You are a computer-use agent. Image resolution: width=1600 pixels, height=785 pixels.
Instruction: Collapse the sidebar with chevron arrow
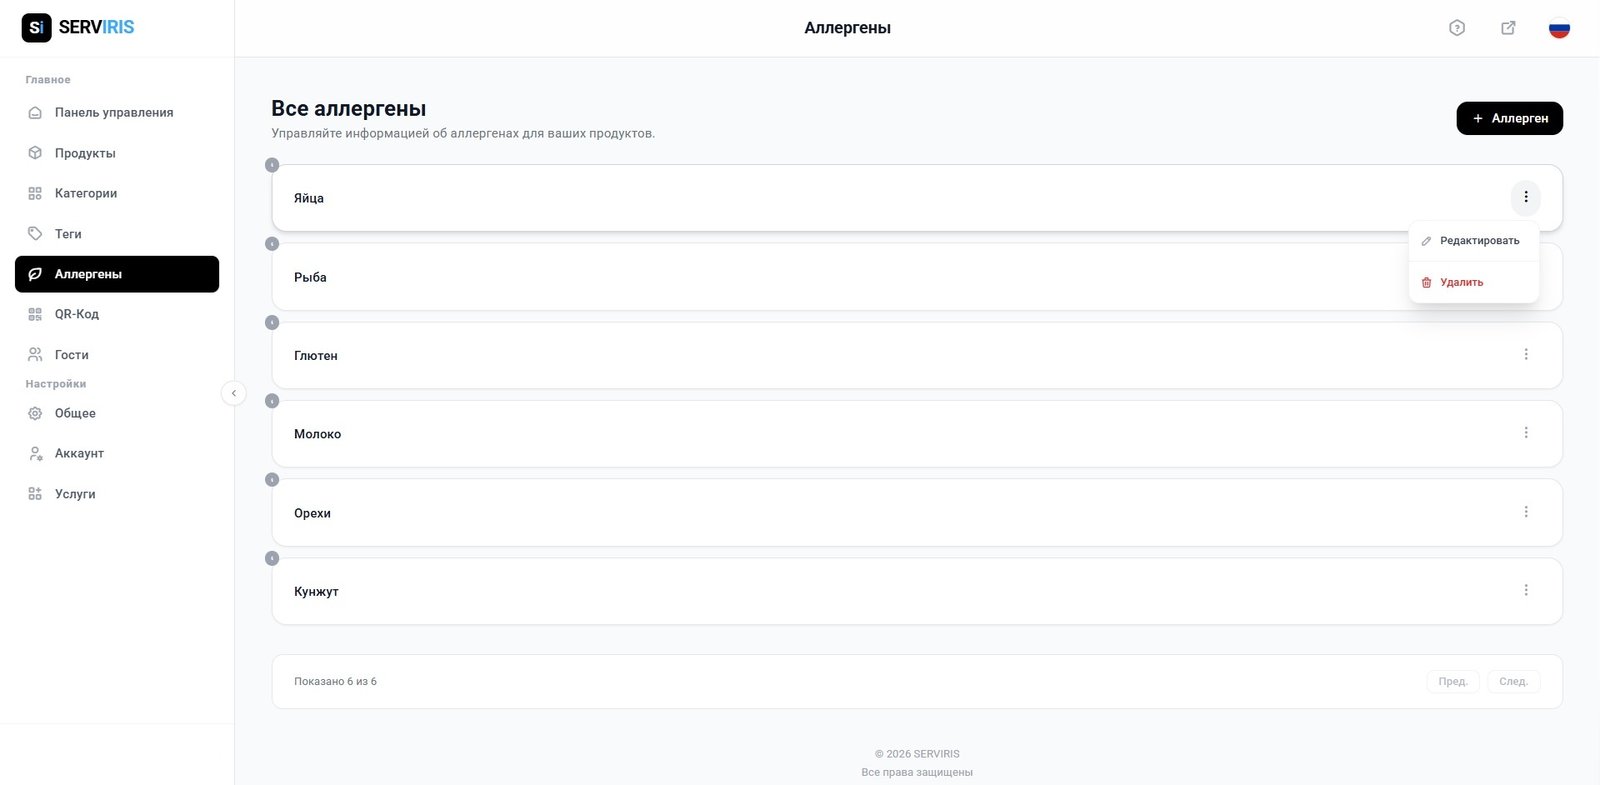click(233, 393)
